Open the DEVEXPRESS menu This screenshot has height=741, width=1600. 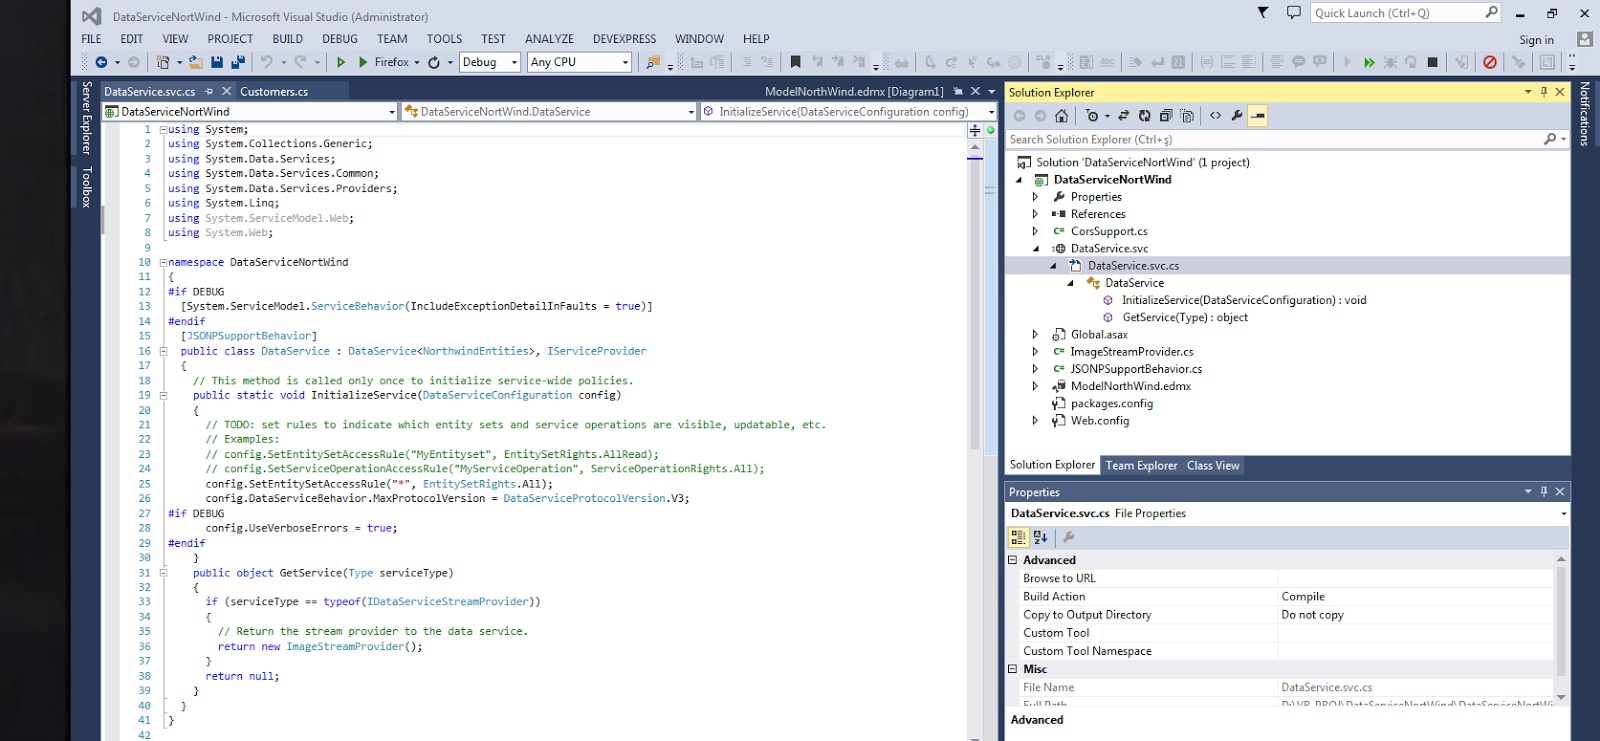point(624,39)
